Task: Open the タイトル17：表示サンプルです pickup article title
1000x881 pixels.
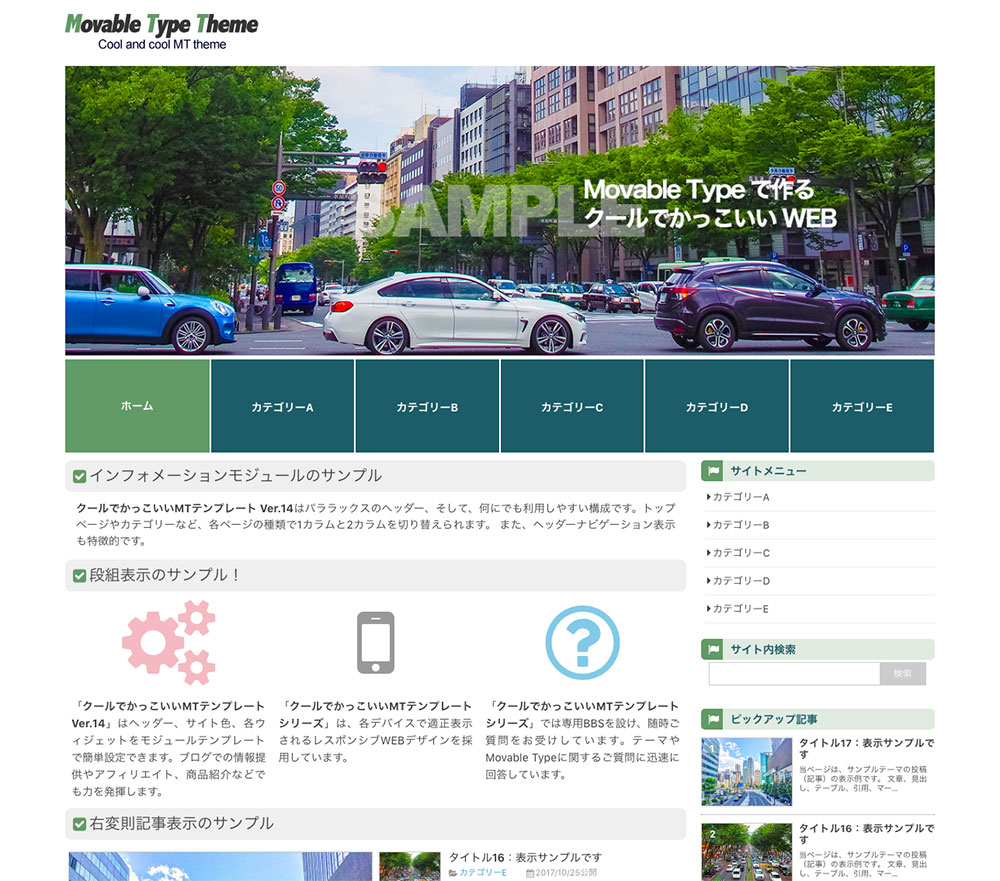Action: click(867, 748)
